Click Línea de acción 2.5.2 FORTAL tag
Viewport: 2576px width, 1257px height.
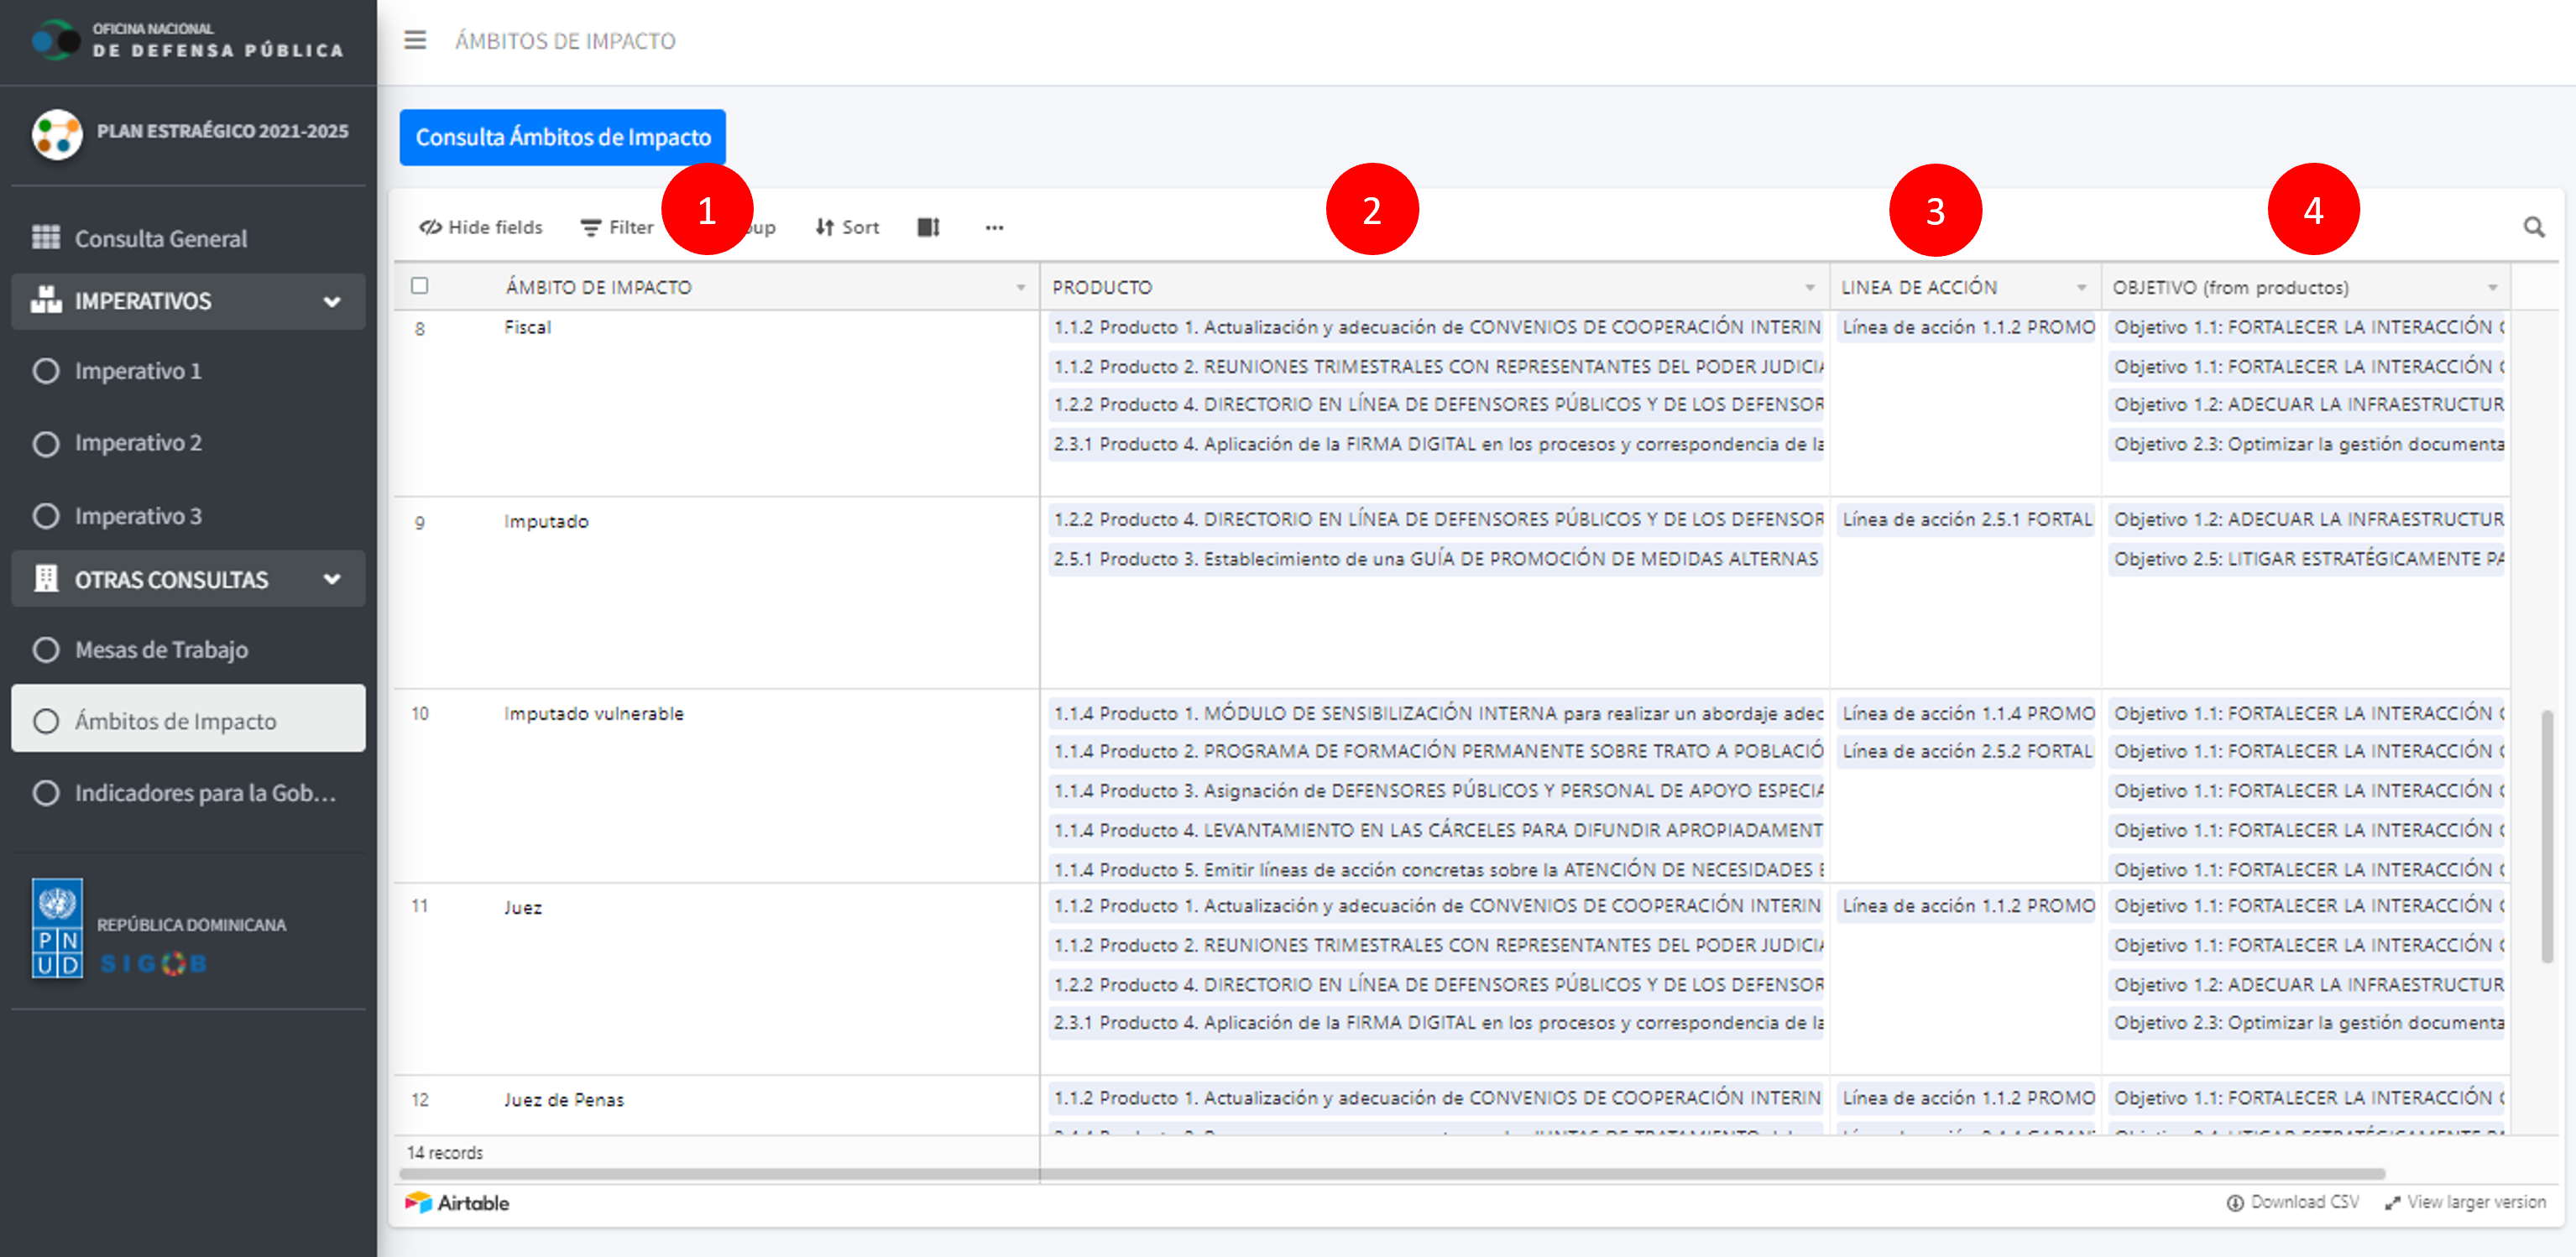click(1966, 751)
